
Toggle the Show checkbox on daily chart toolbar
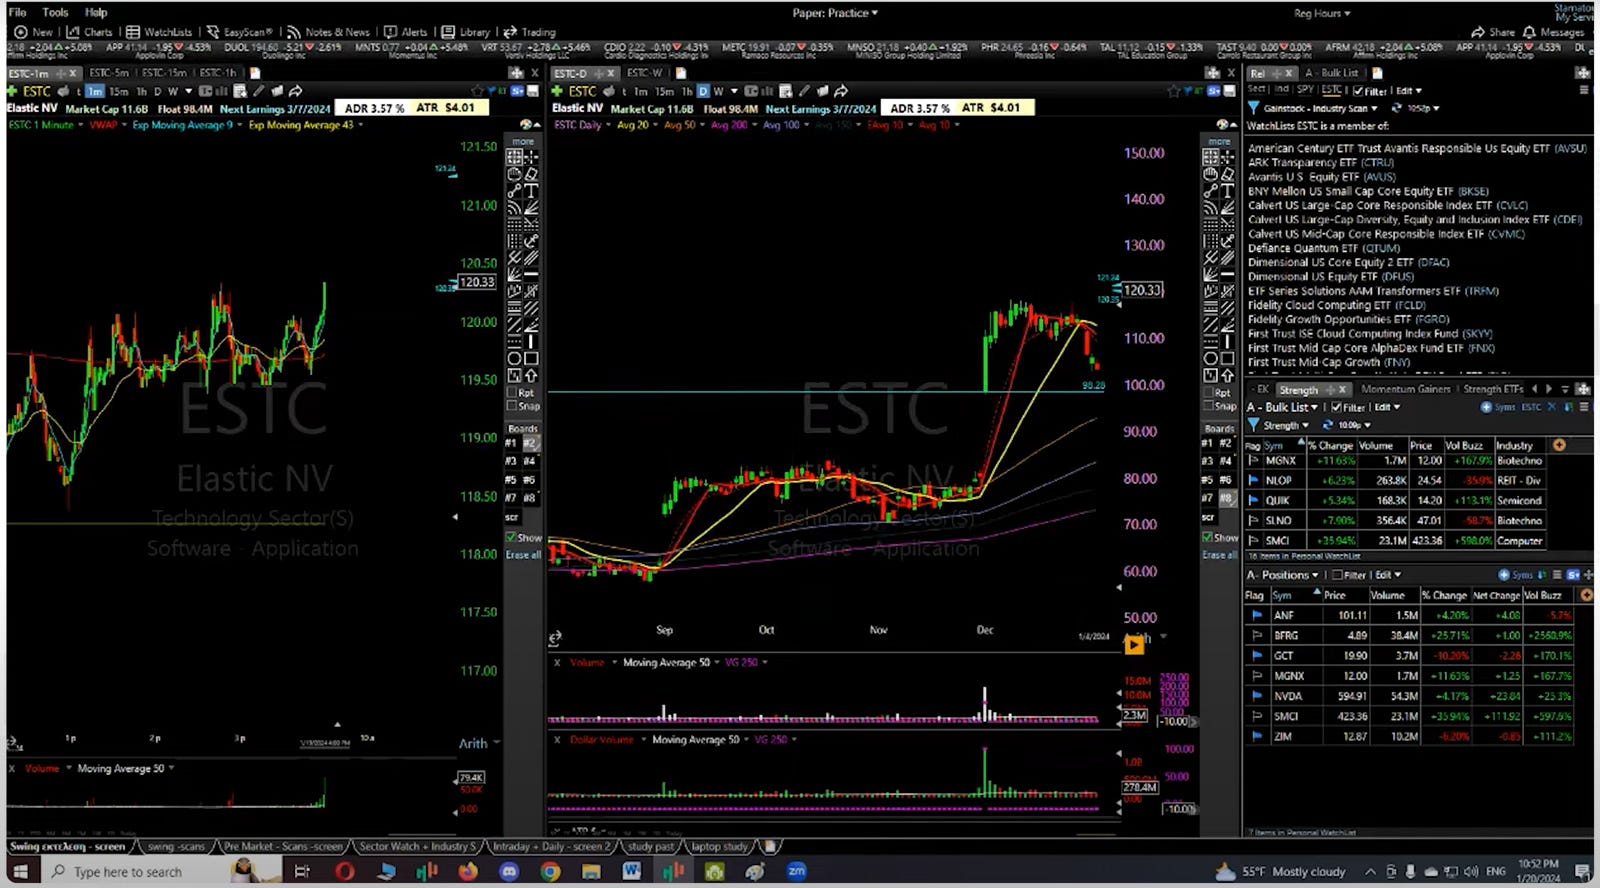tap(1208, 538)
